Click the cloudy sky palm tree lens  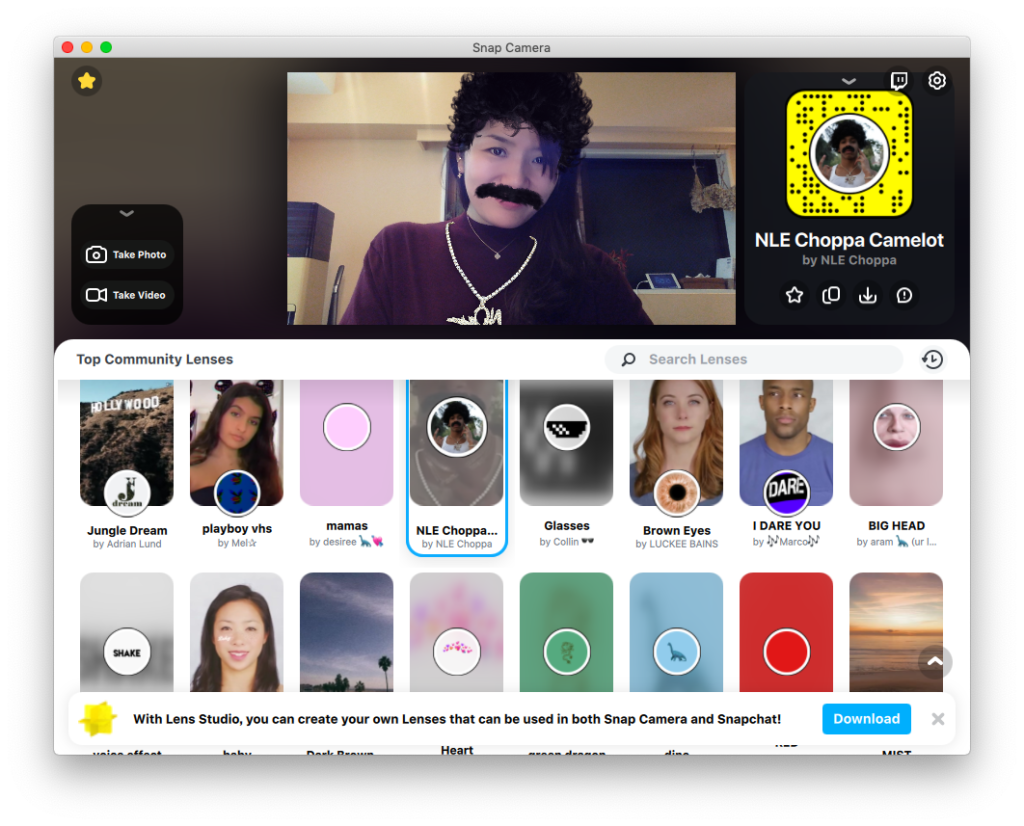[x=346, y=632]
